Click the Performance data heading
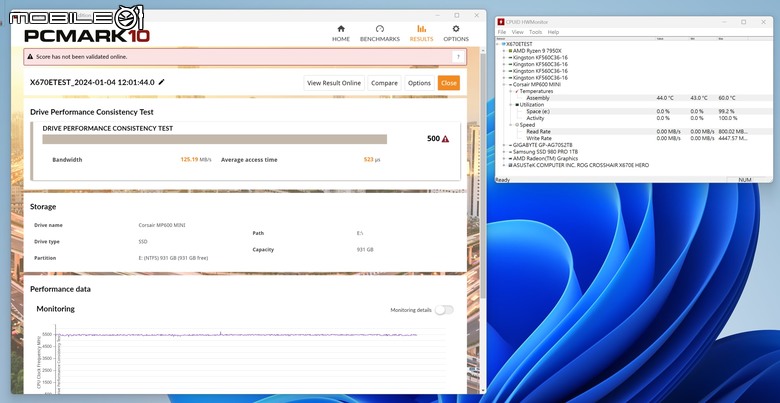Viewport: 780px width, 403px height. [60, 289]
